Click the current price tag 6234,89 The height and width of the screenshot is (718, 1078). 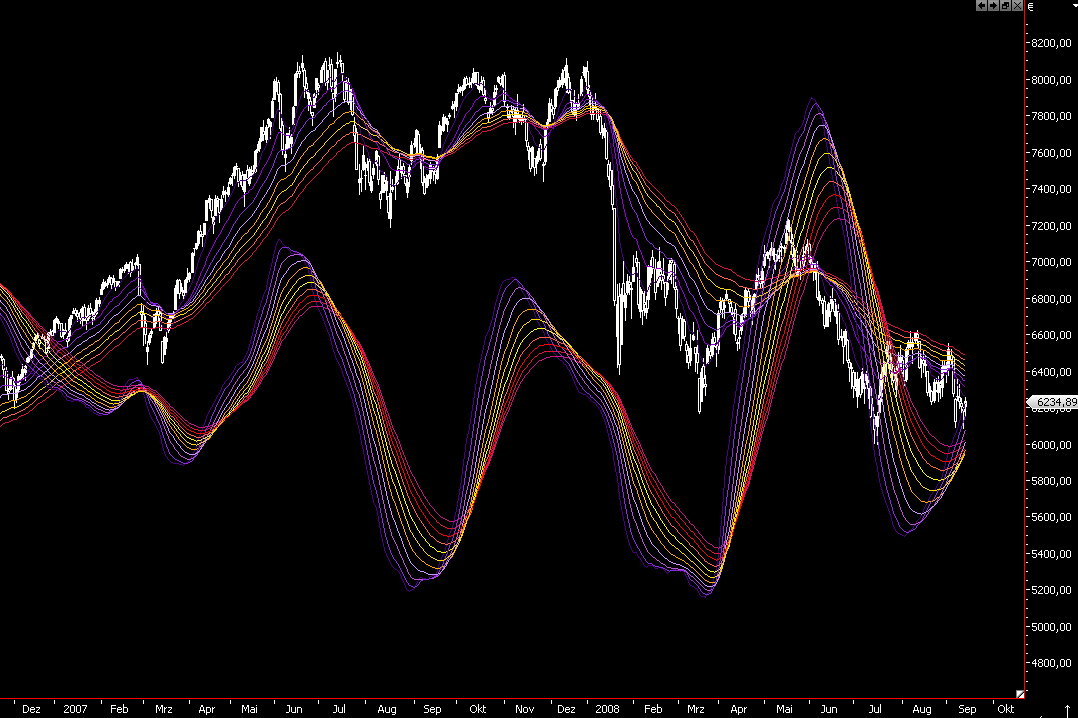click(x=1053, y=402)
